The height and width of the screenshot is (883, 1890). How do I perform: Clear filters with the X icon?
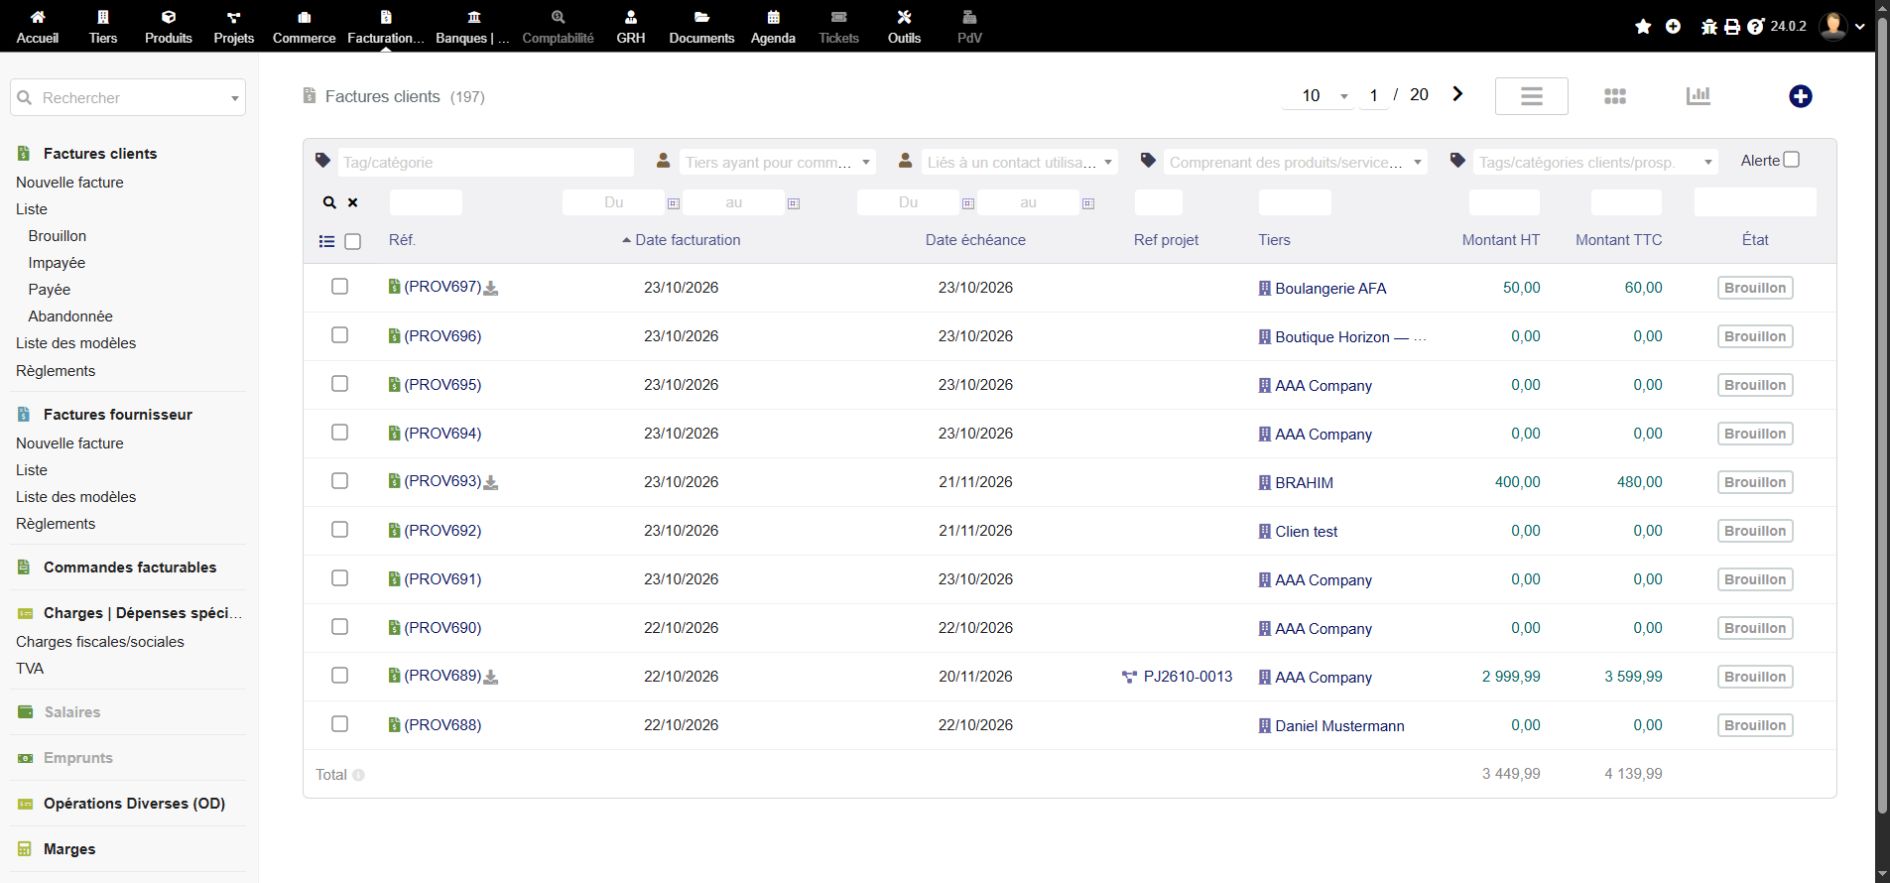point(353,202)
